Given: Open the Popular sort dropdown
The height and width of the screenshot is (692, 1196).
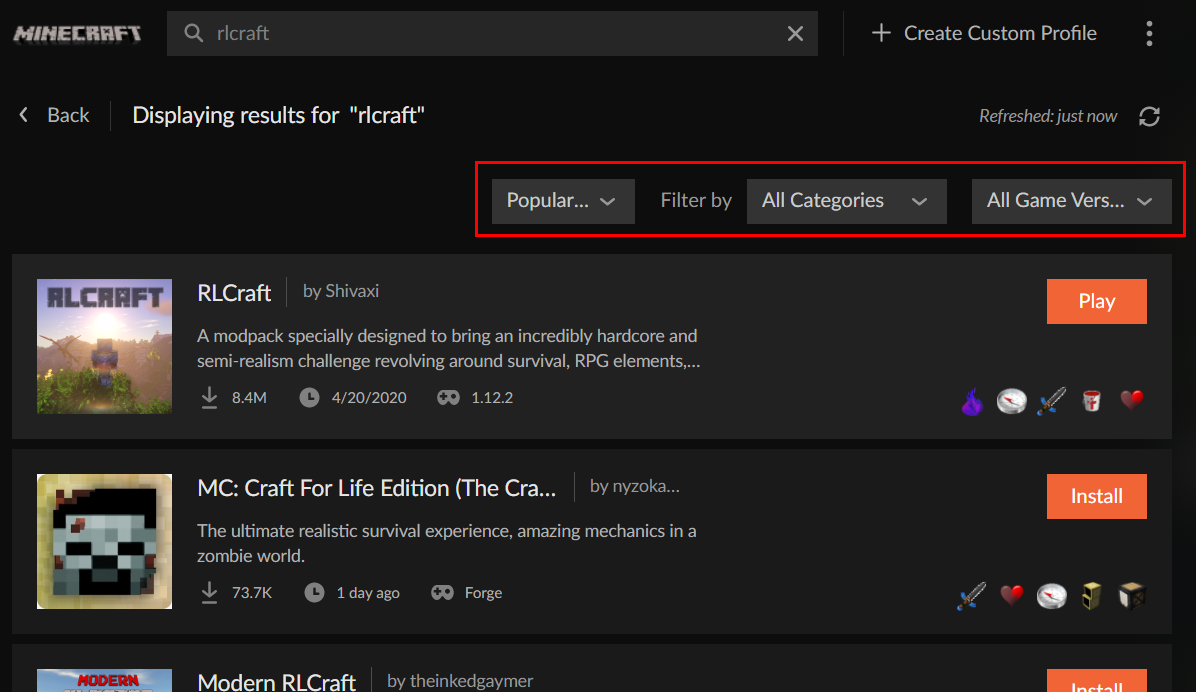Looking at the screenshot, I should (x=563, y=201).
